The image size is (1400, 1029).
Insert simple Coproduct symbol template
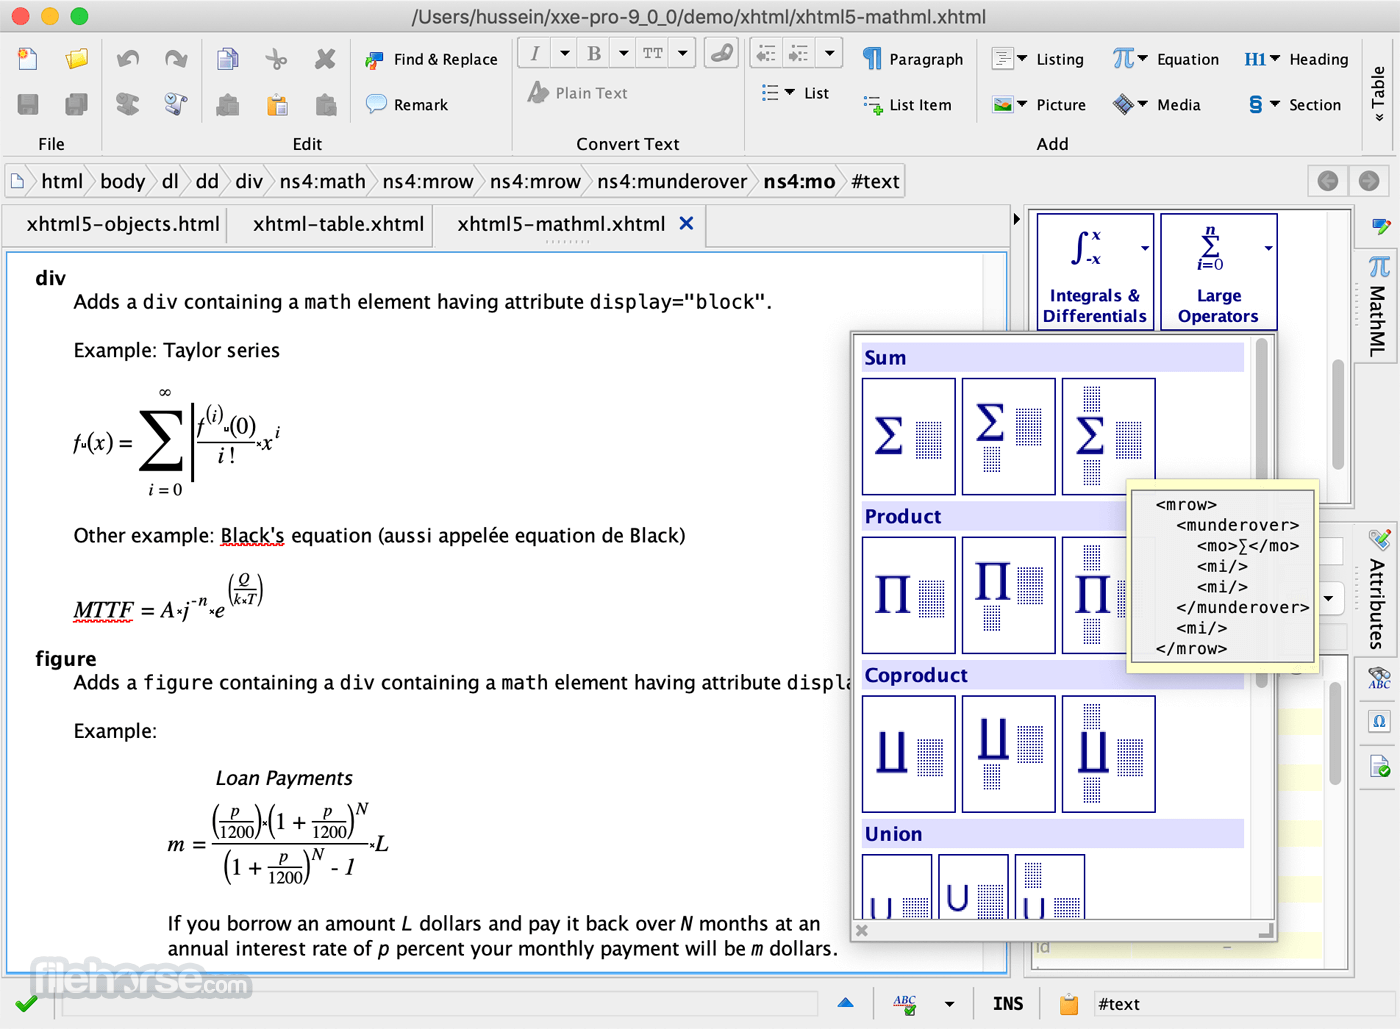909,754
